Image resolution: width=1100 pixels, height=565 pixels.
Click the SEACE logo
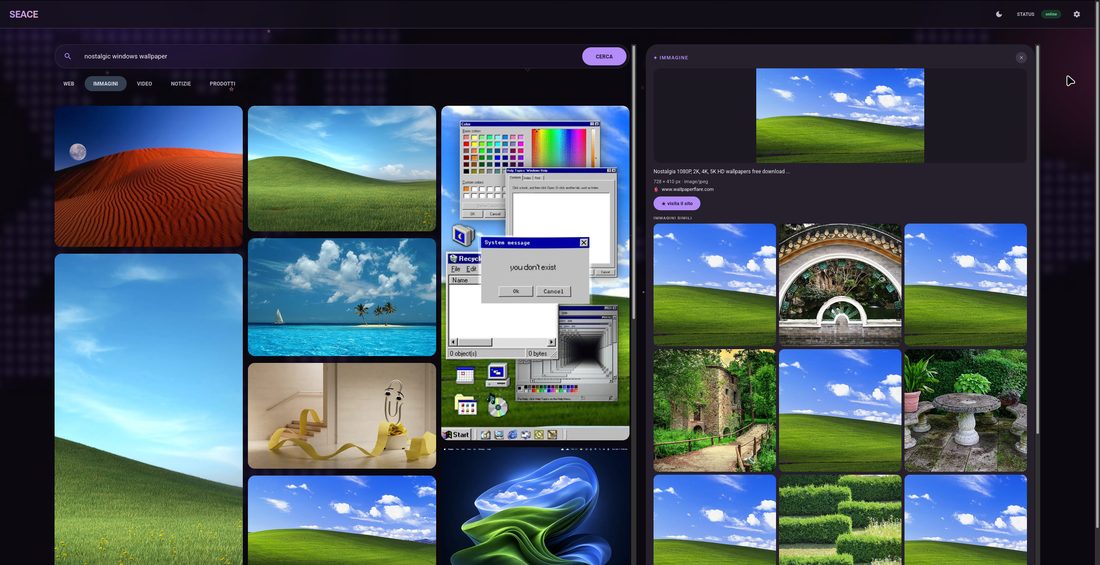point(24,14)
